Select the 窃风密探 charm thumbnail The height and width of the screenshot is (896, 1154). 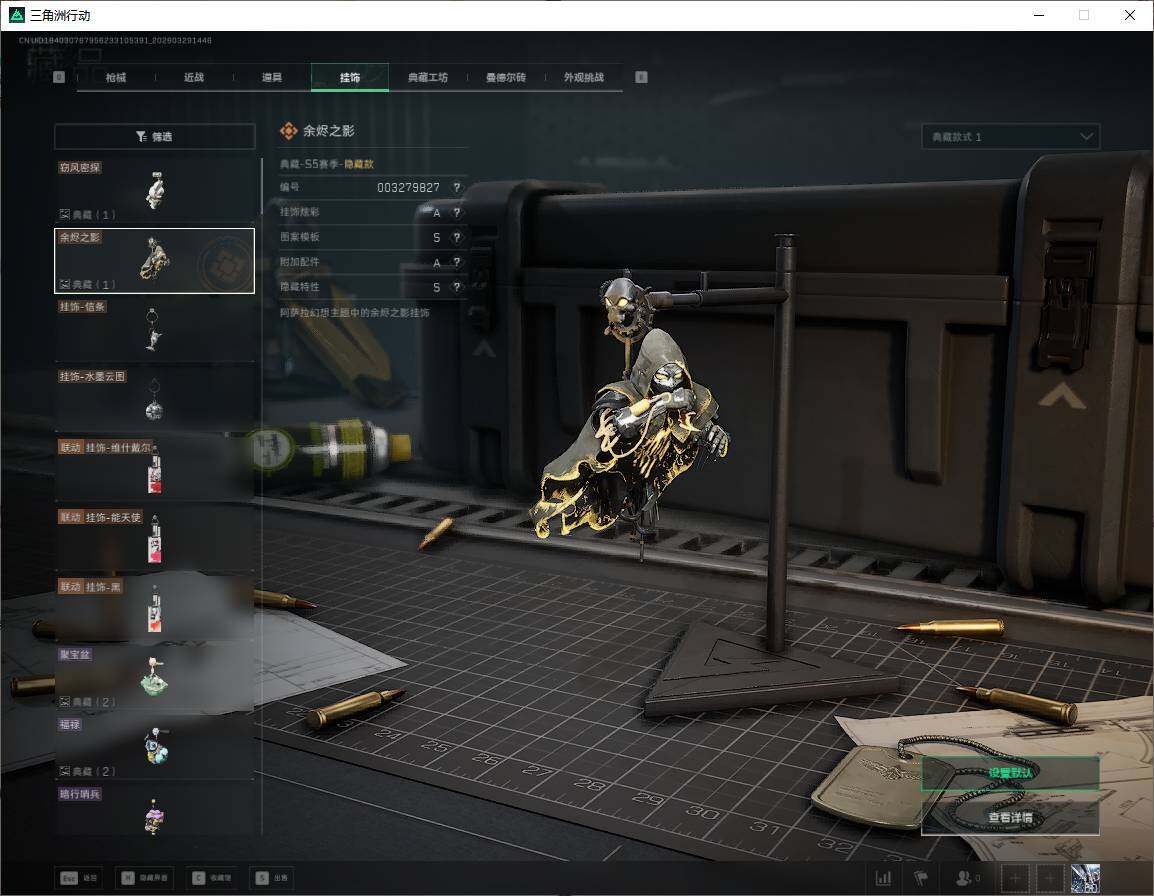click(155, 190)
